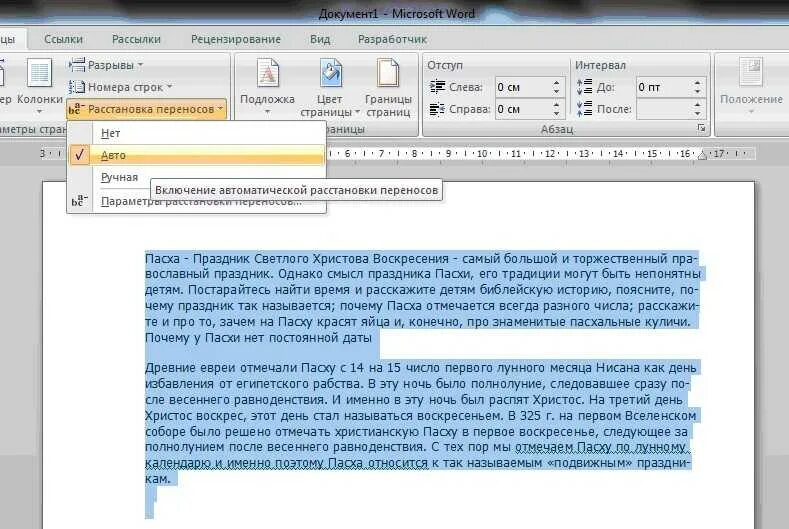Click the spacing before До icon
The height and width of the screenshot is (529, 789).
[585, 87]
